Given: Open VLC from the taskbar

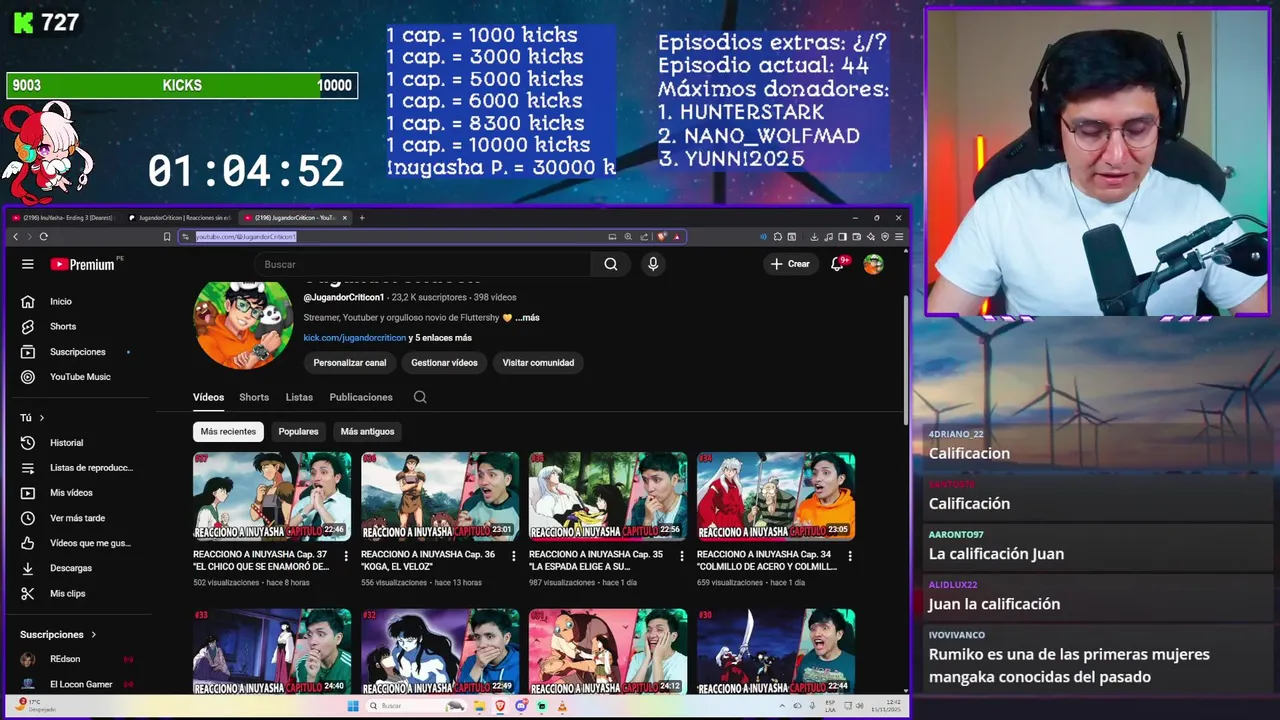Looking at the screenshot, I should (562, 705).
